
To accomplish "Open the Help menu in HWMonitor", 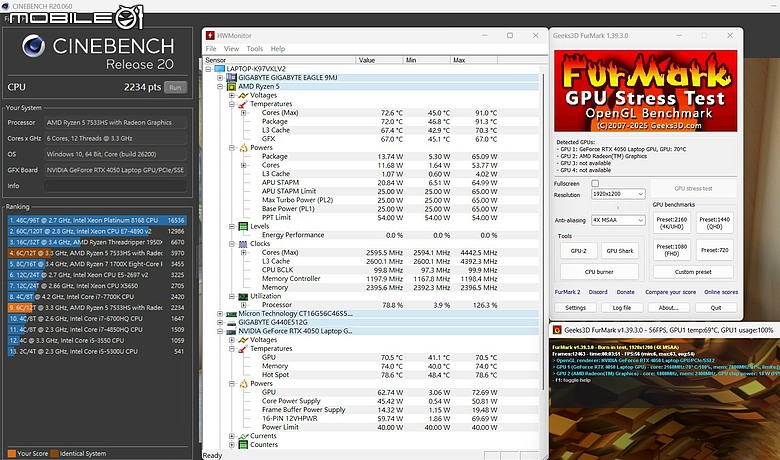I will [x=278, y=49].
